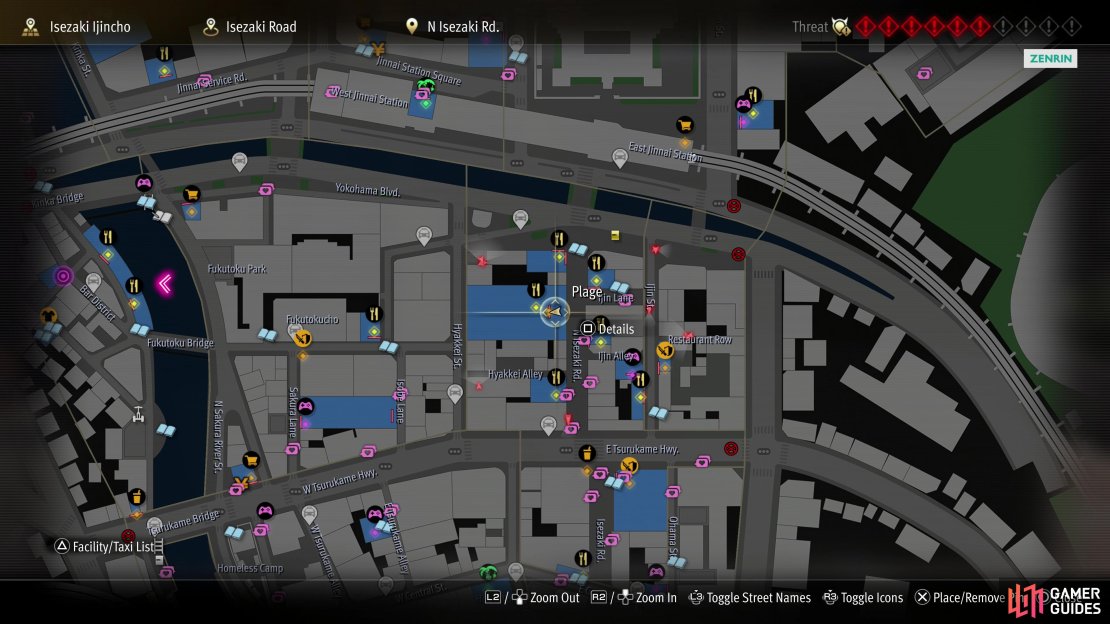
Task: Click the Zoom Out control
Action: click(532, 598)
